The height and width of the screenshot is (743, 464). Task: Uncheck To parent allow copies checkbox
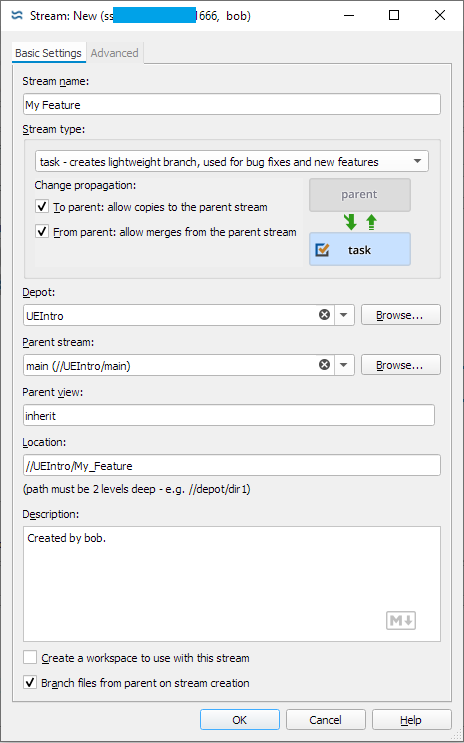[42, 207]
